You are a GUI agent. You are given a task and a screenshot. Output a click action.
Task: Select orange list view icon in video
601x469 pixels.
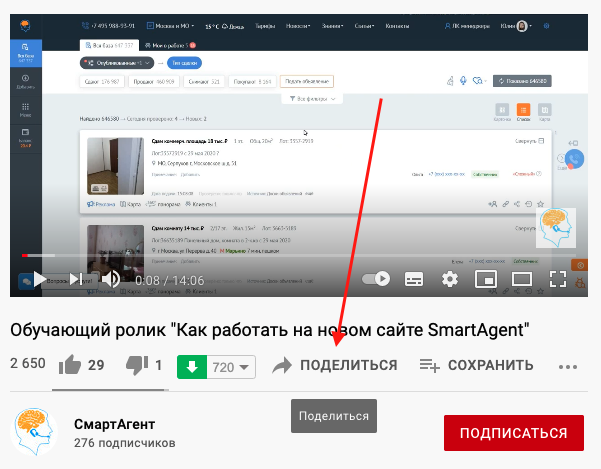pyautogui.click(x=523, y=110)
